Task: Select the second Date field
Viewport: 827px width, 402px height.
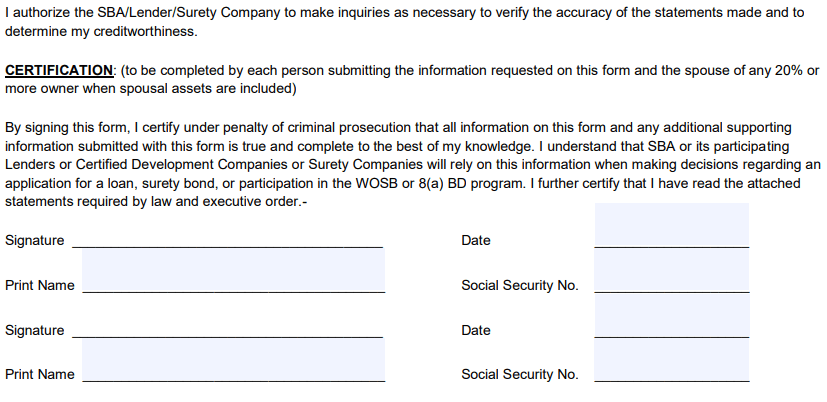Action: click(671, 316)
